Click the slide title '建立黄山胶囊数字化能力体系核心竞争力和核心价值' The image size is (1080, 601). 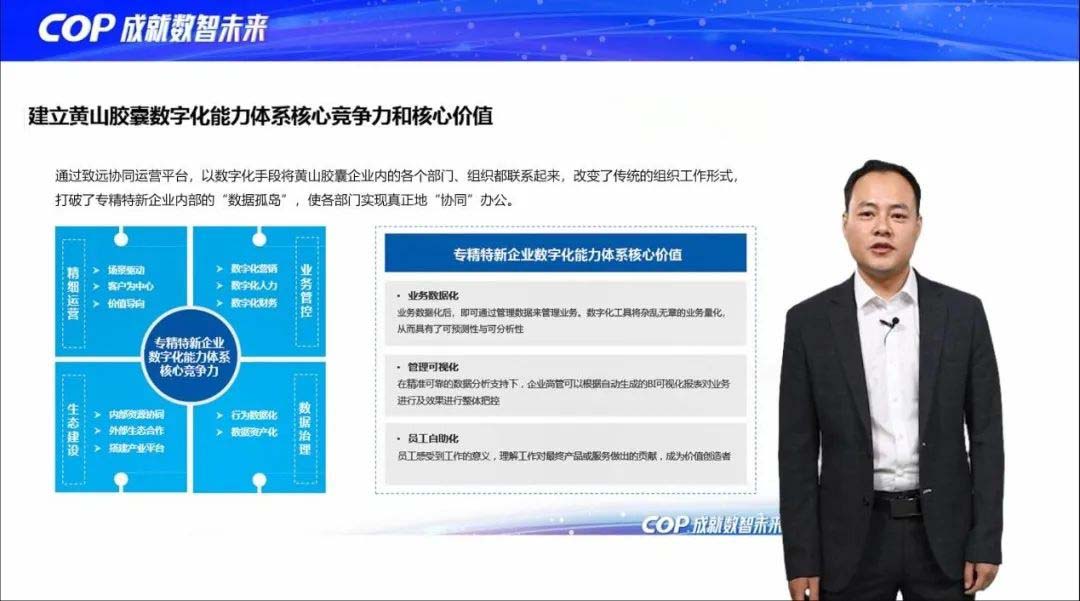pos(260,116)
